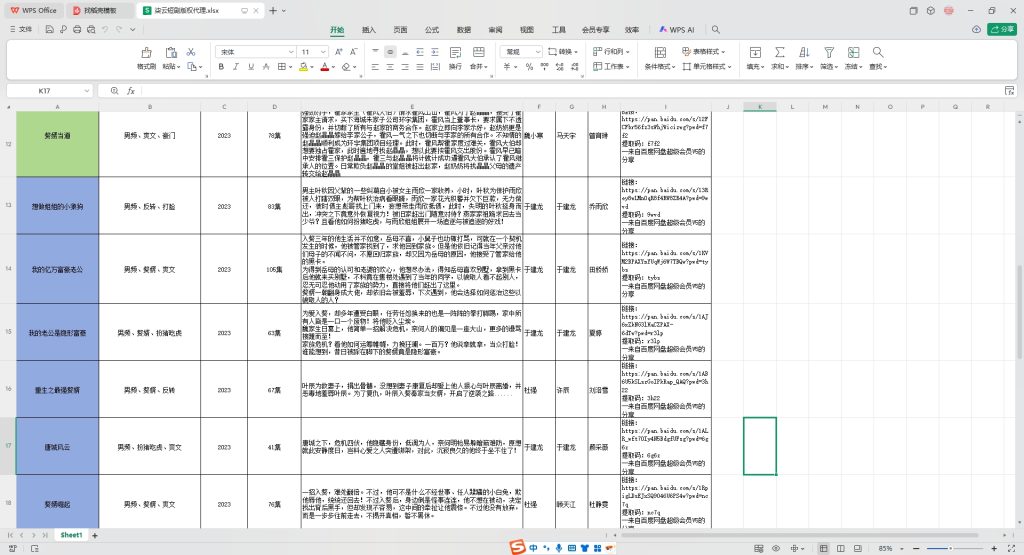Switch to the Data (数据) ribbon tab
The width and height of the screenshot is (1024, 555).
tap(464, 29)
